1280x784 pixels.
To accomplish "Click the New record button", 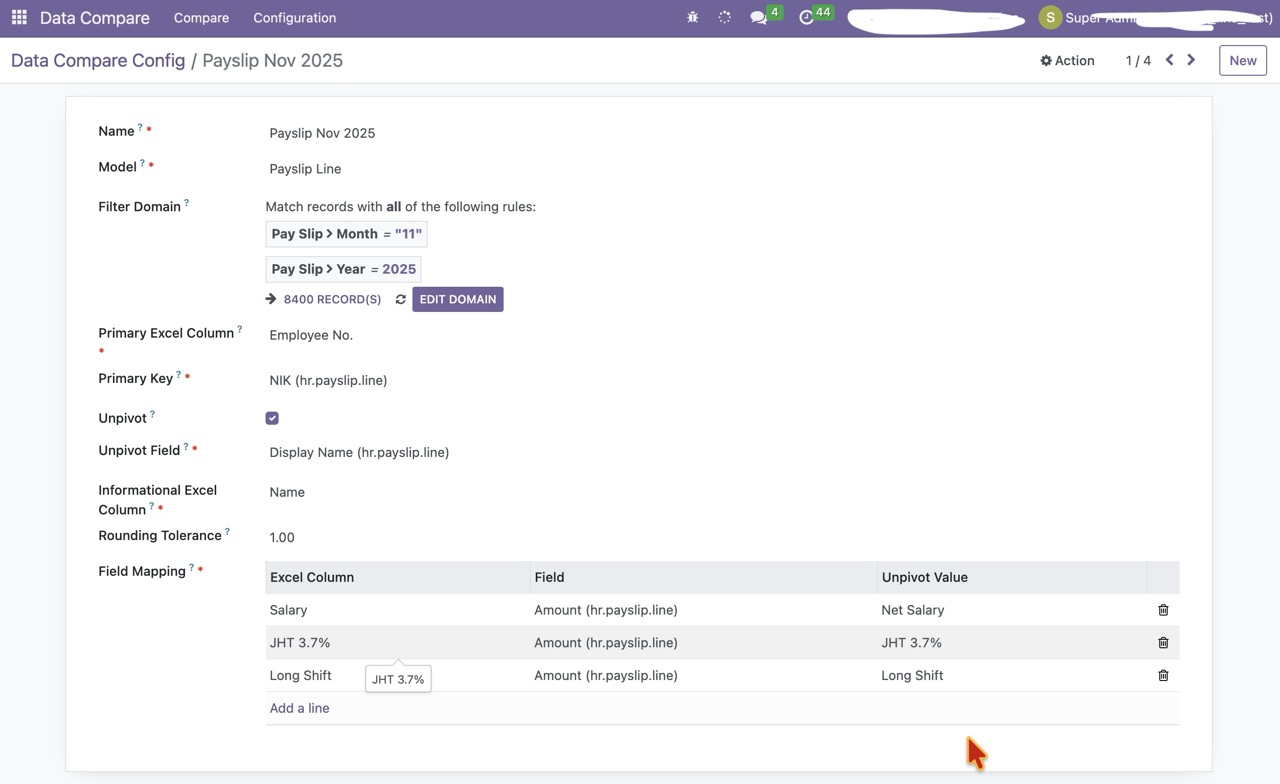I will tap(1242, 61).
